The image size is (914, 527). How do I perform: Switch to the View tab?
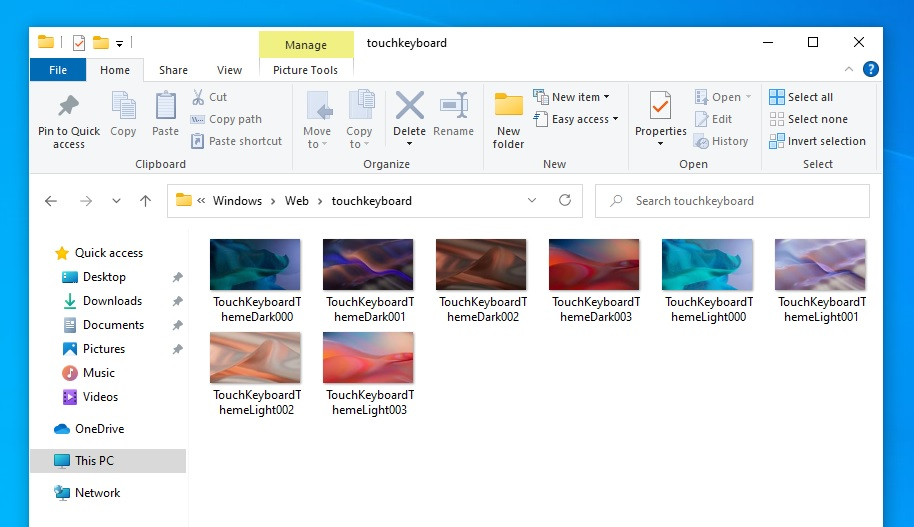[229, 70]
